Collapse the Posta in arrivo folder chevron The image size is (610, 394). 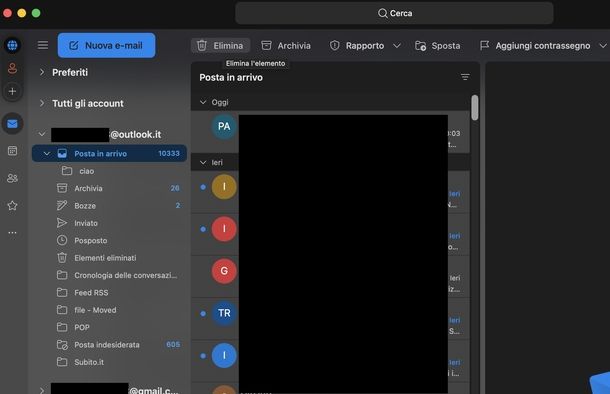point(47,154)
